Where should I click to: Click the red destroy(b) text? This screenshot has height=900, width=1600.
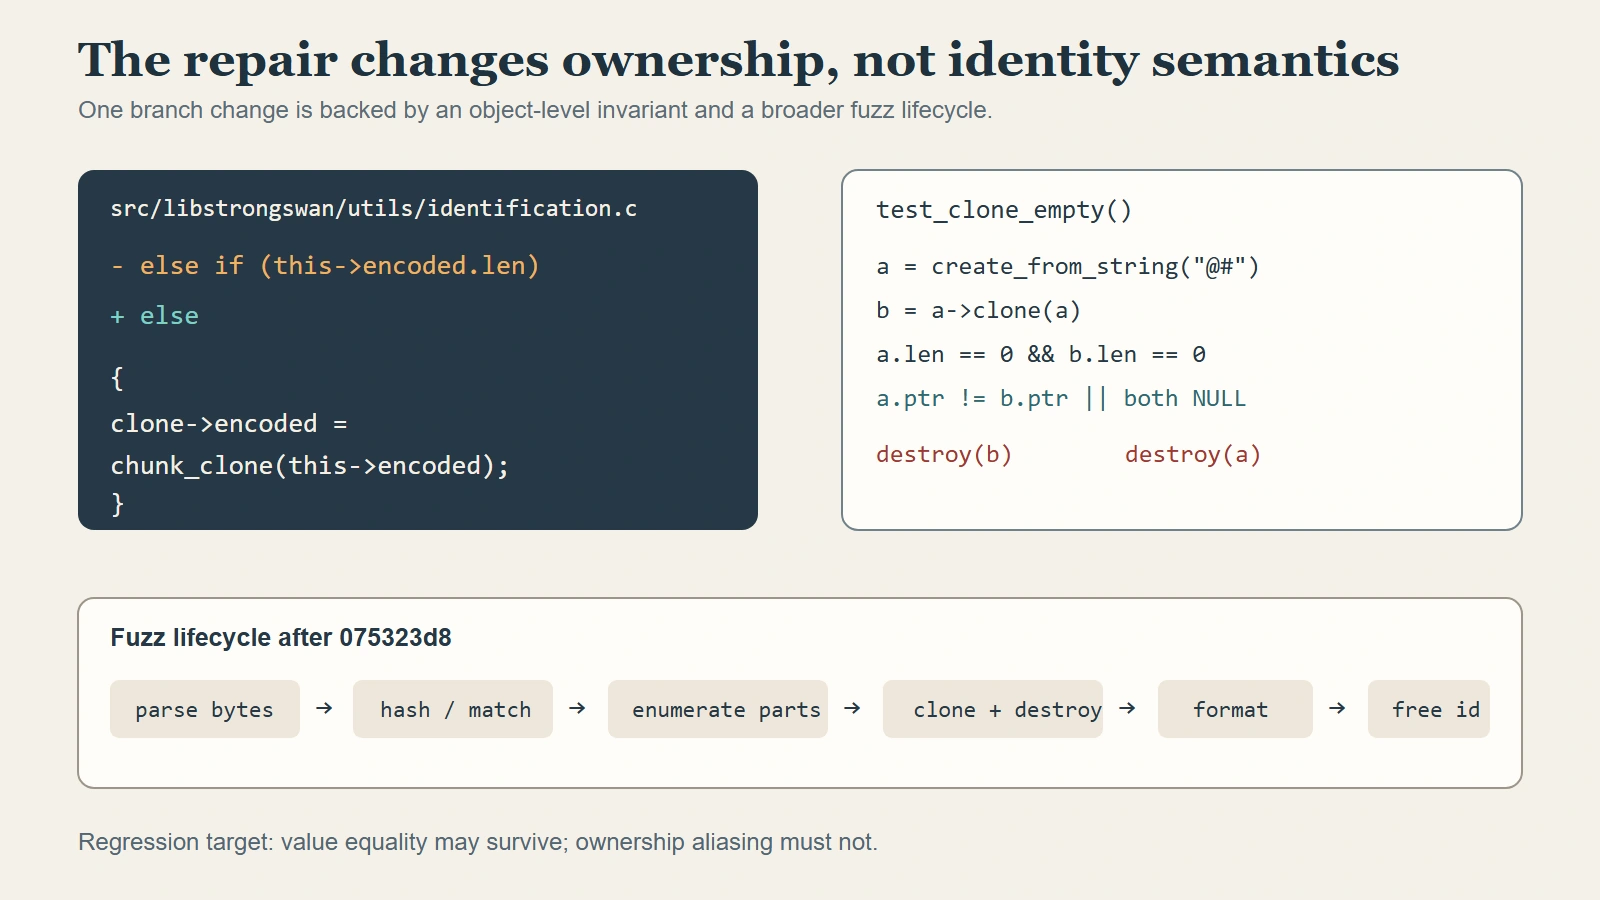point(944,454)
